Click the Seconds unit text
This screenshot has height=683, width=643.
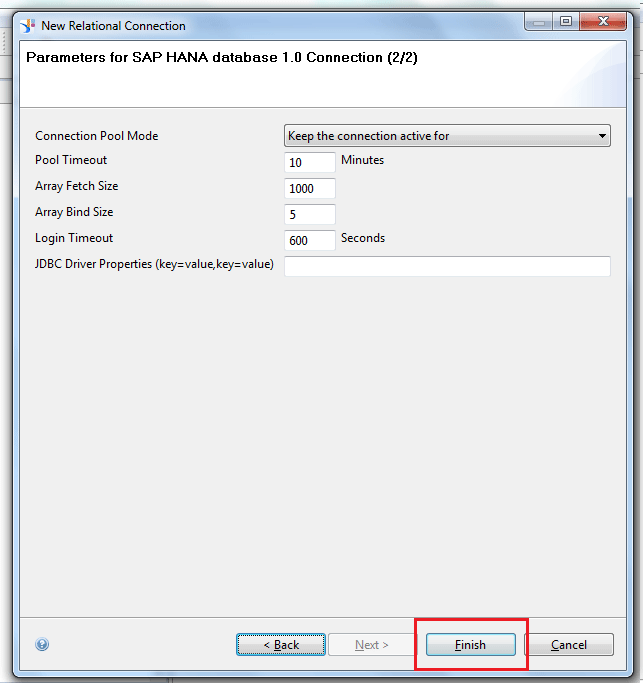click(x=363, y=238)
